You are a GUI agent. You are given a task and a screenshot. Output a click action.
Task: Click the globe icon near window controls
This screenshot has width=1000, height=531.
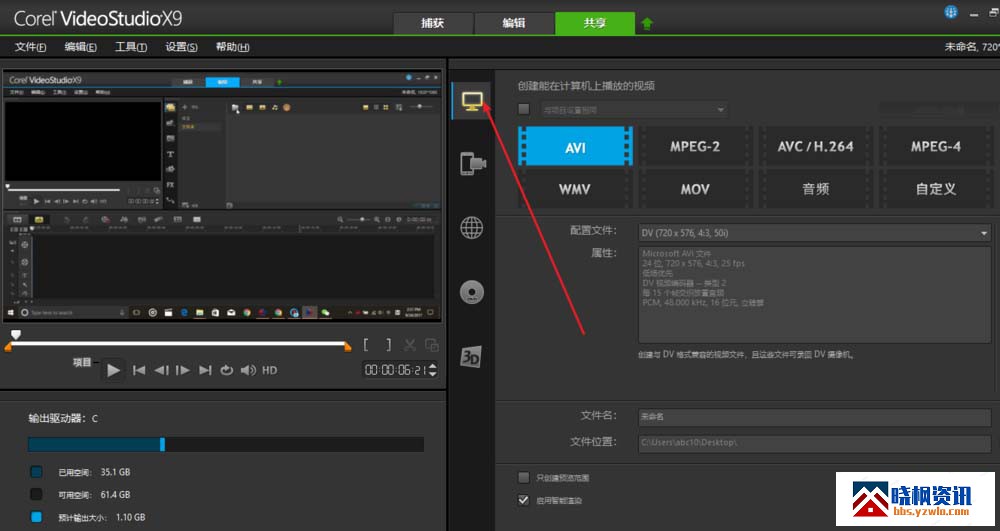point(951,12)
